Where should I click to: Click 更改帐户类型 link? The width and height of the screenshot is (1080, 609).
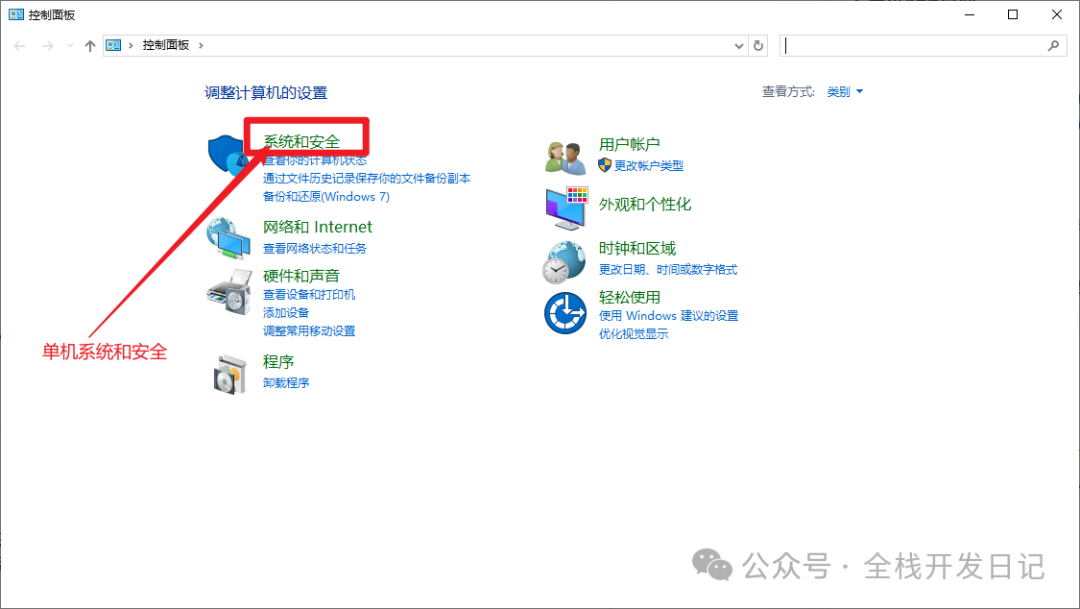point(649,165)
